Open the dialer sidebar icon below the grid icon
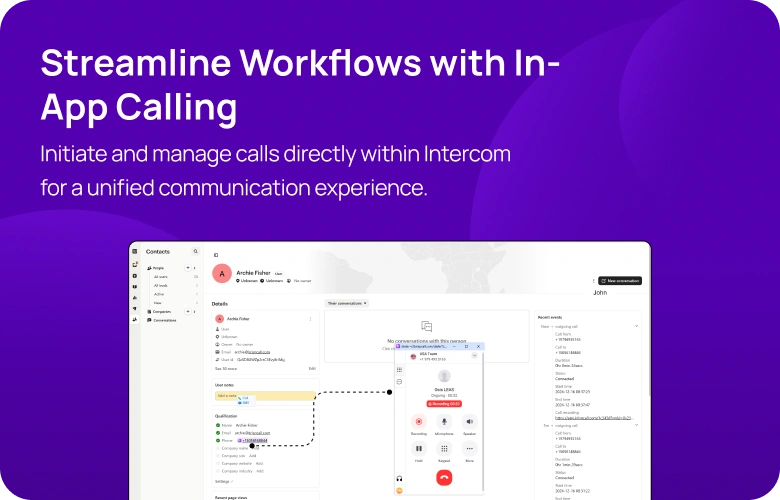This screenshot has width=780, height=500. [399, 382]
